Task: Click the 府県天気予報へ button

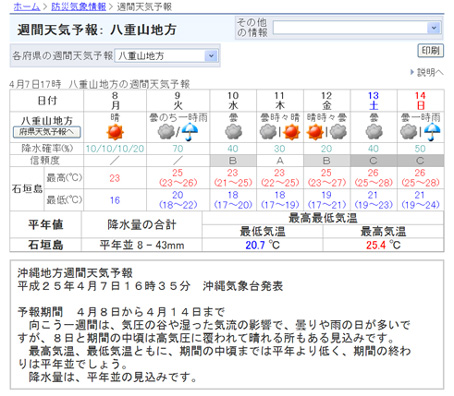Action: 47,132
